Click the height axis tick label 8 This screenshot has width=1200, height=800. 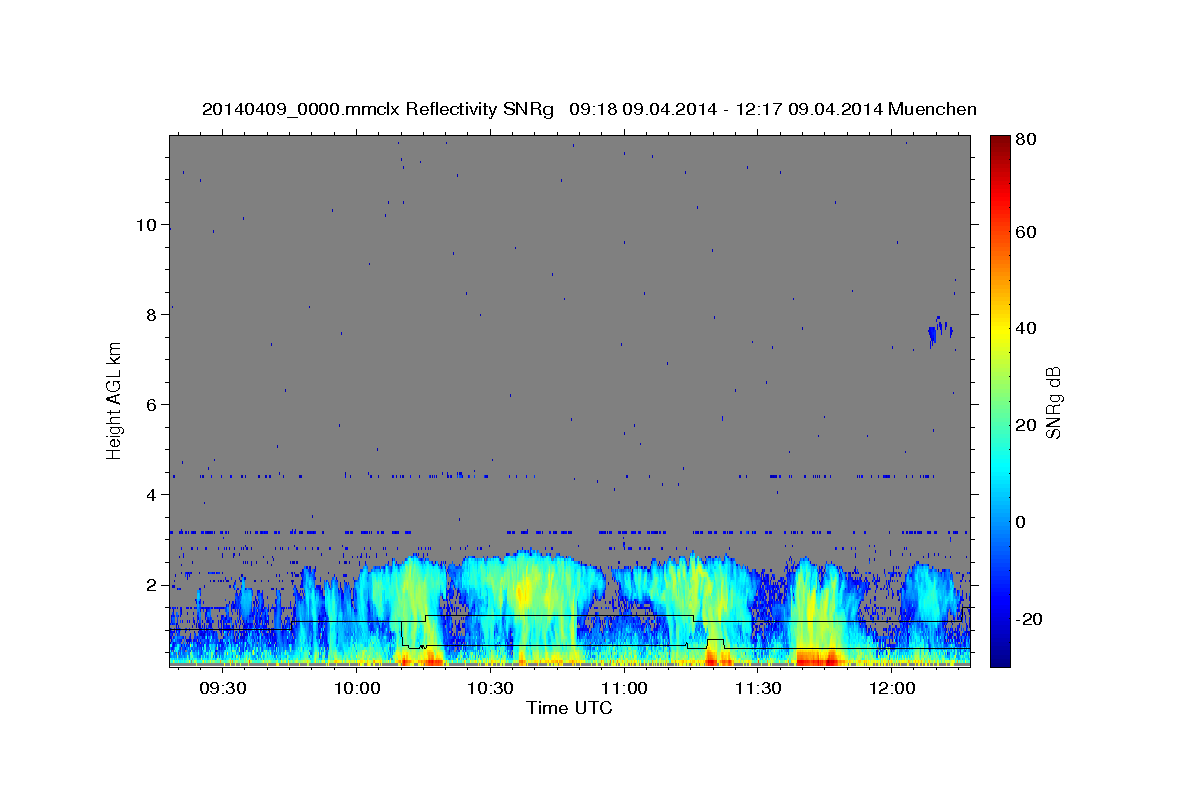click(x=152, y=314)
